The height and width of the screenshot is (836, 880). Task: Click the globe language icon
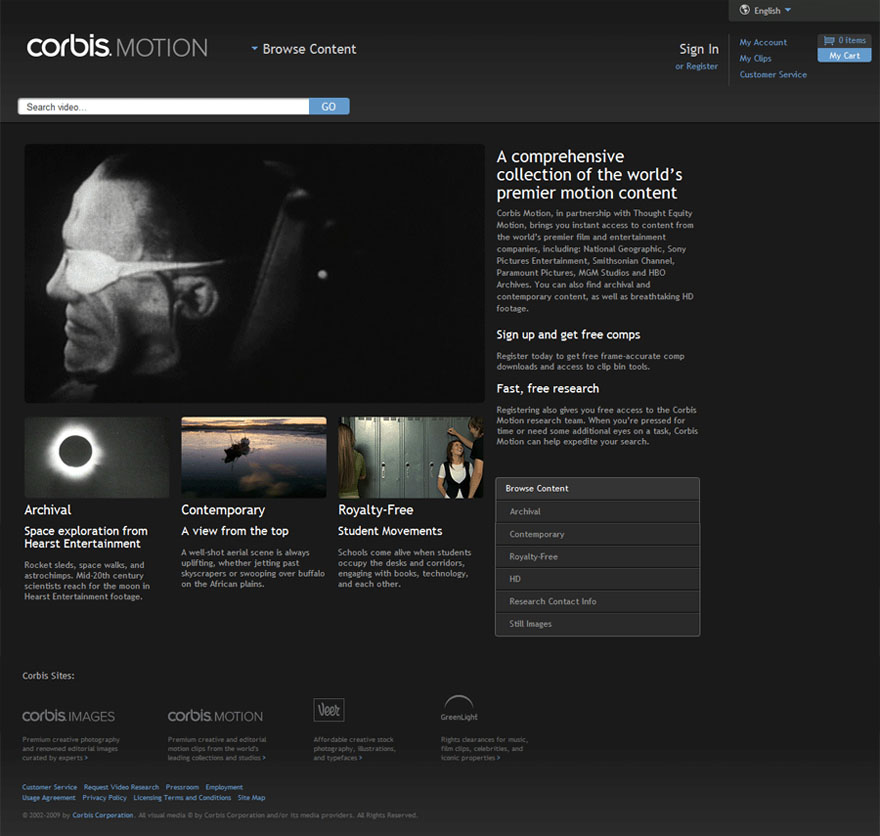click(745, 10)
